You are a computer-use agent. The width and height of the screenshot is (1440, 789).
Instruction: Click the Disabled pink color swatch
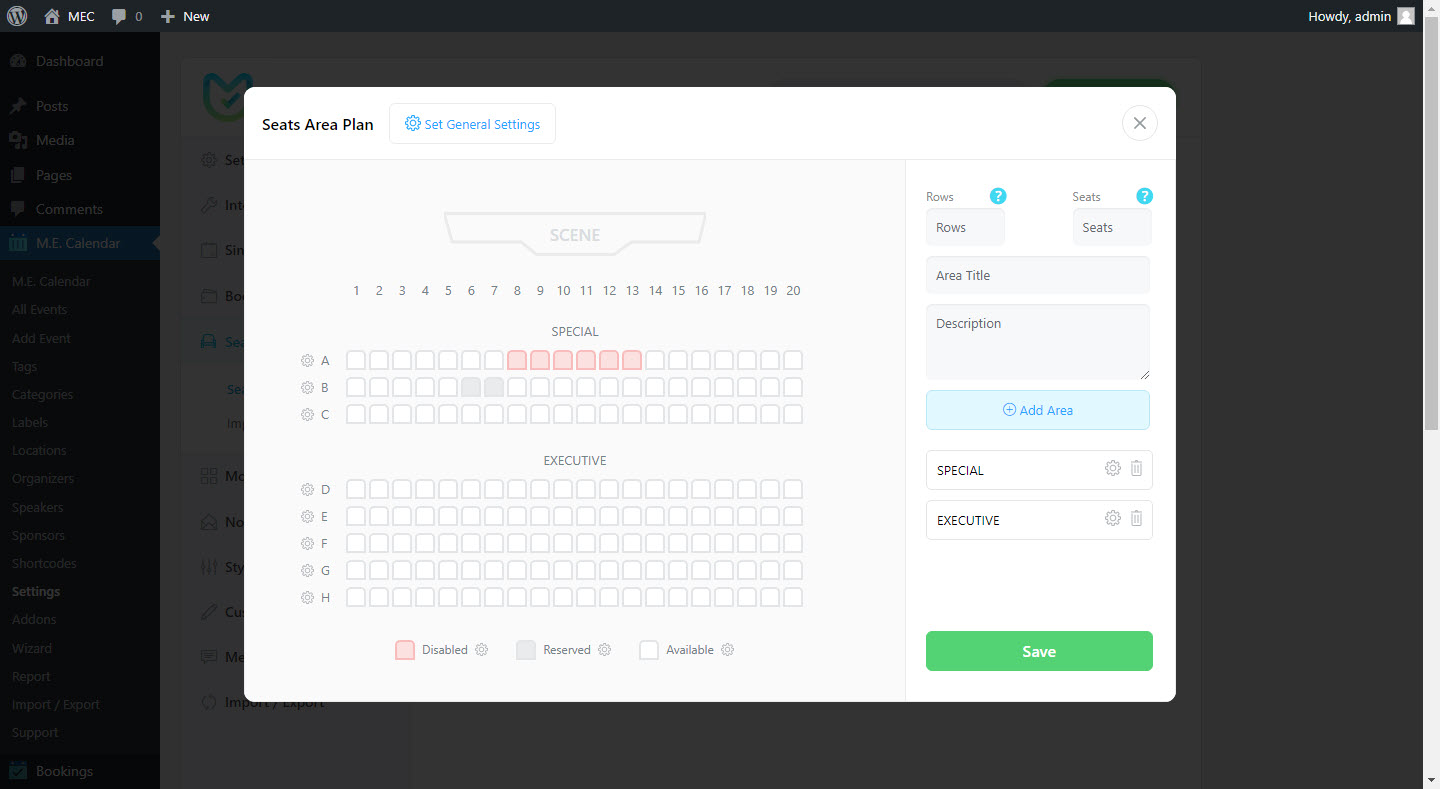pos(405,650)
